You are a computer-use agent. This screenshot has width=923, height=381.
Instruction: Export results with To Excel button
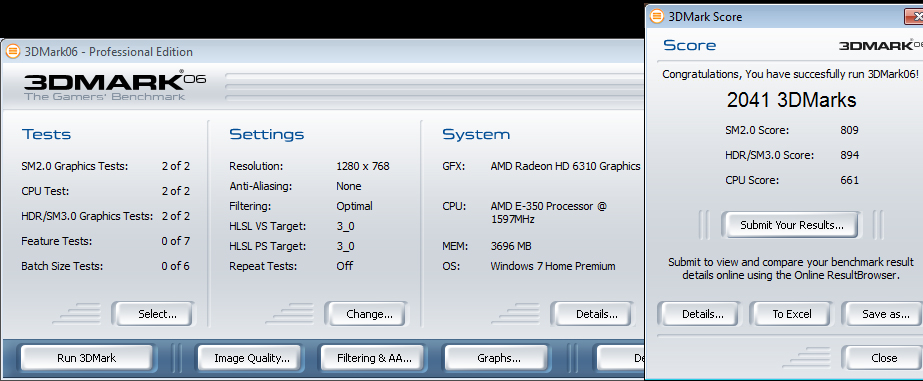792,314
